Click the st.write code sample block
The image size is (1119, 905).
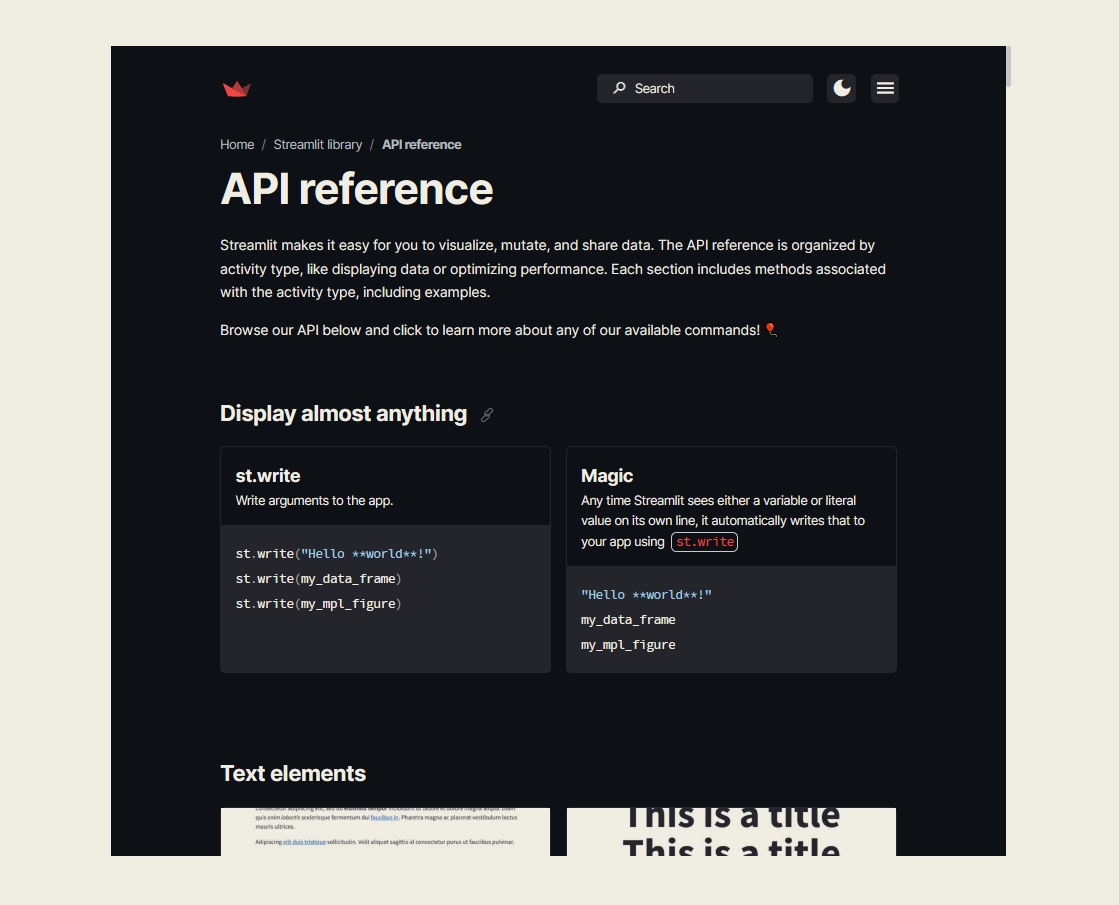385,599
